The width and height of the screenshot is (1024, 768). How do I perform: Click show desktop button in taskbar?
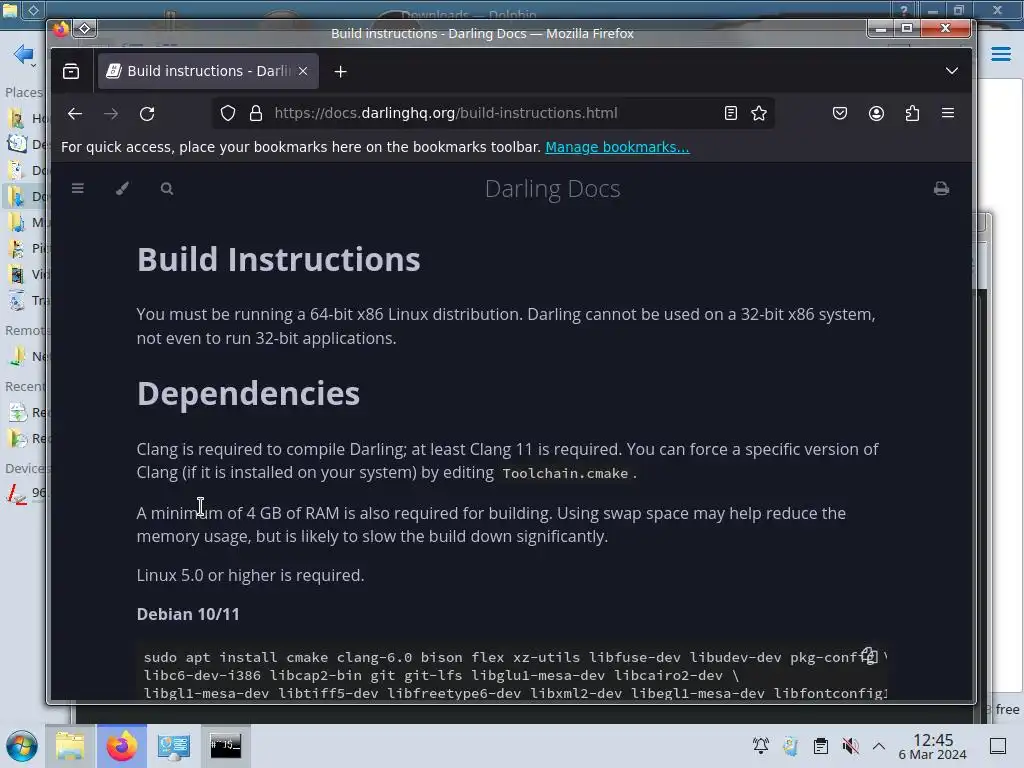click(x=998, y=746)
